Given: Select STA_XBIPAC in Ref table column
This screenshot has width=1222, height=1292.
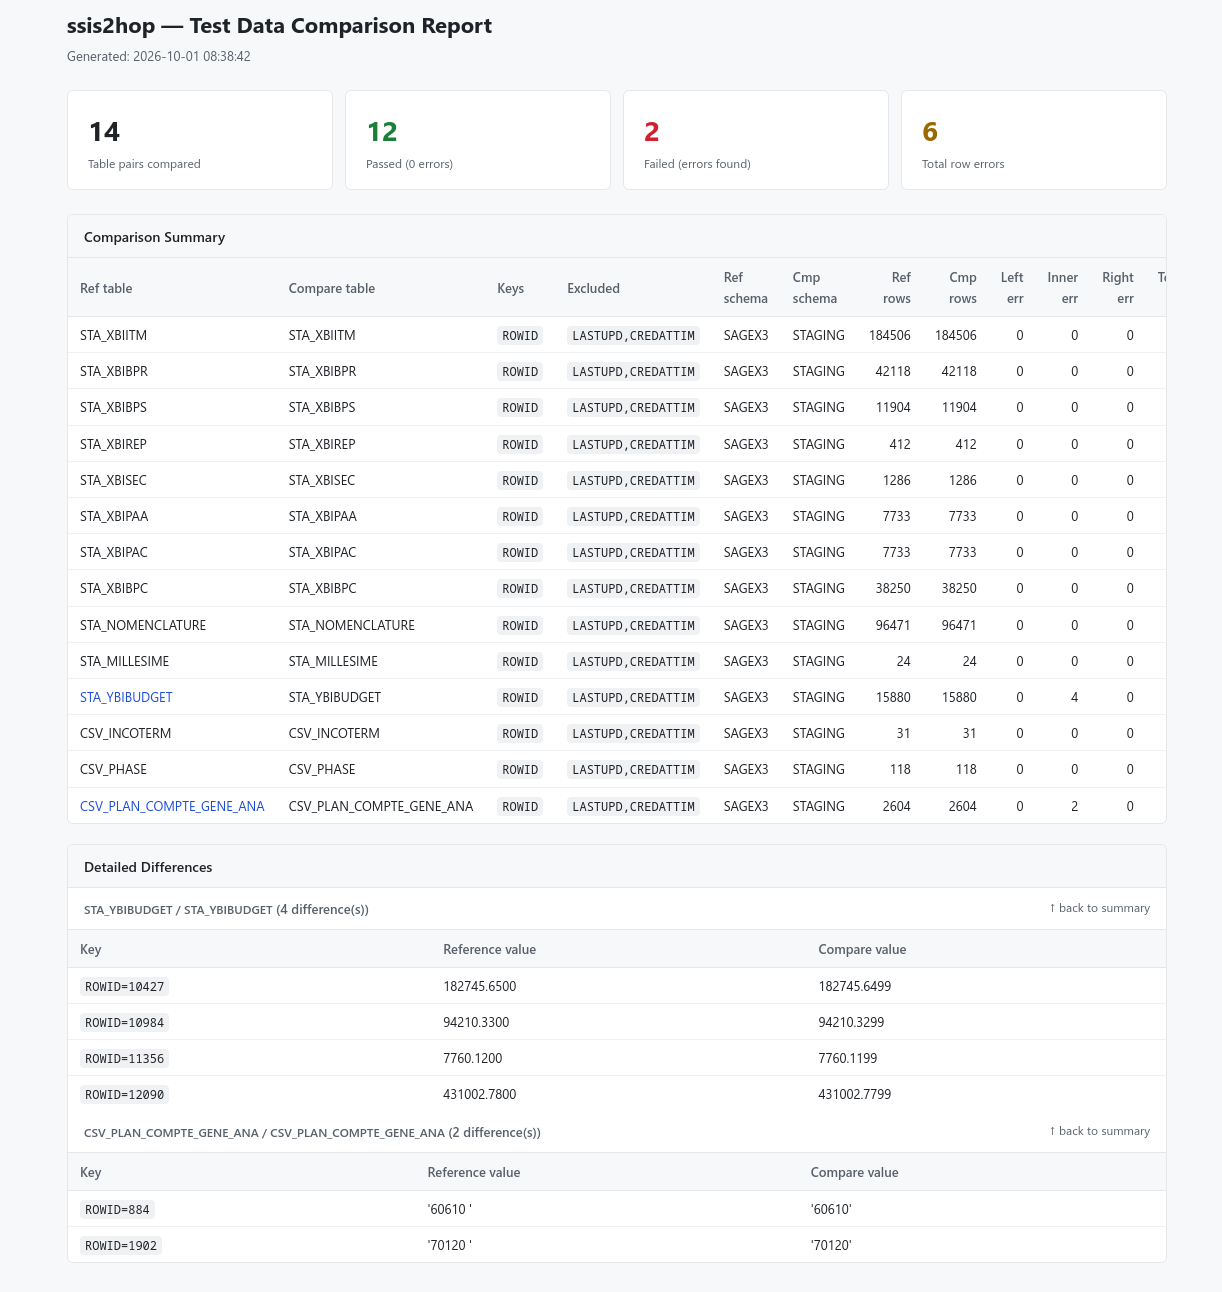Looking at the screenshot, I should 114,552.
